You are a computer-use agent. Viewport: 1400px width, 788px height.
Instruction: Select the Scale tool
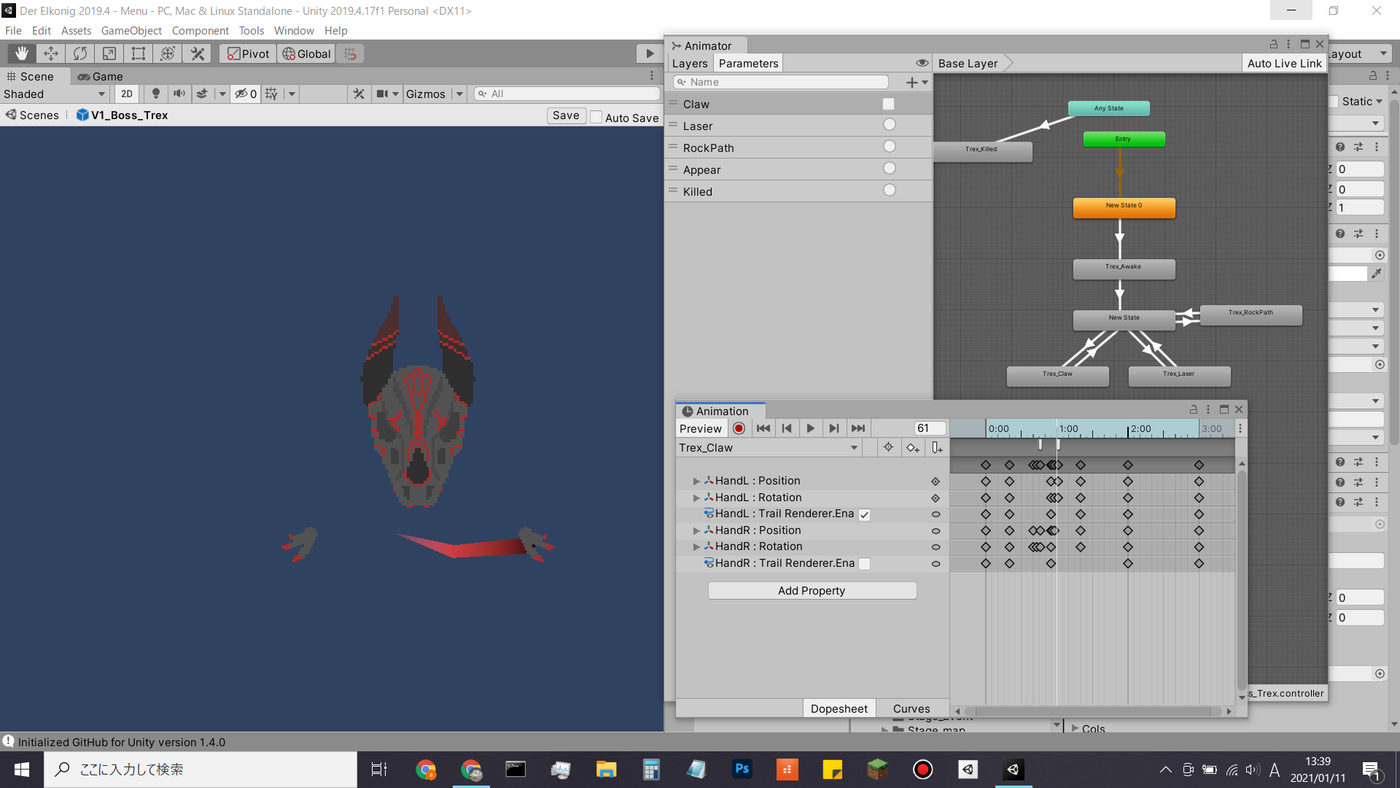[x=109, y=54]
